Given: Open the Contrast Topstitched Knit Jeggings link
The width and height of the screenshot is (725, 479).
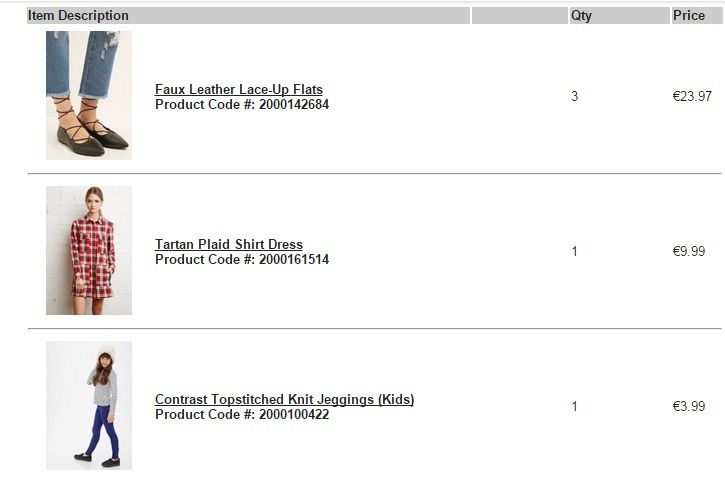Looking at the screenshot, I should 284,400.
